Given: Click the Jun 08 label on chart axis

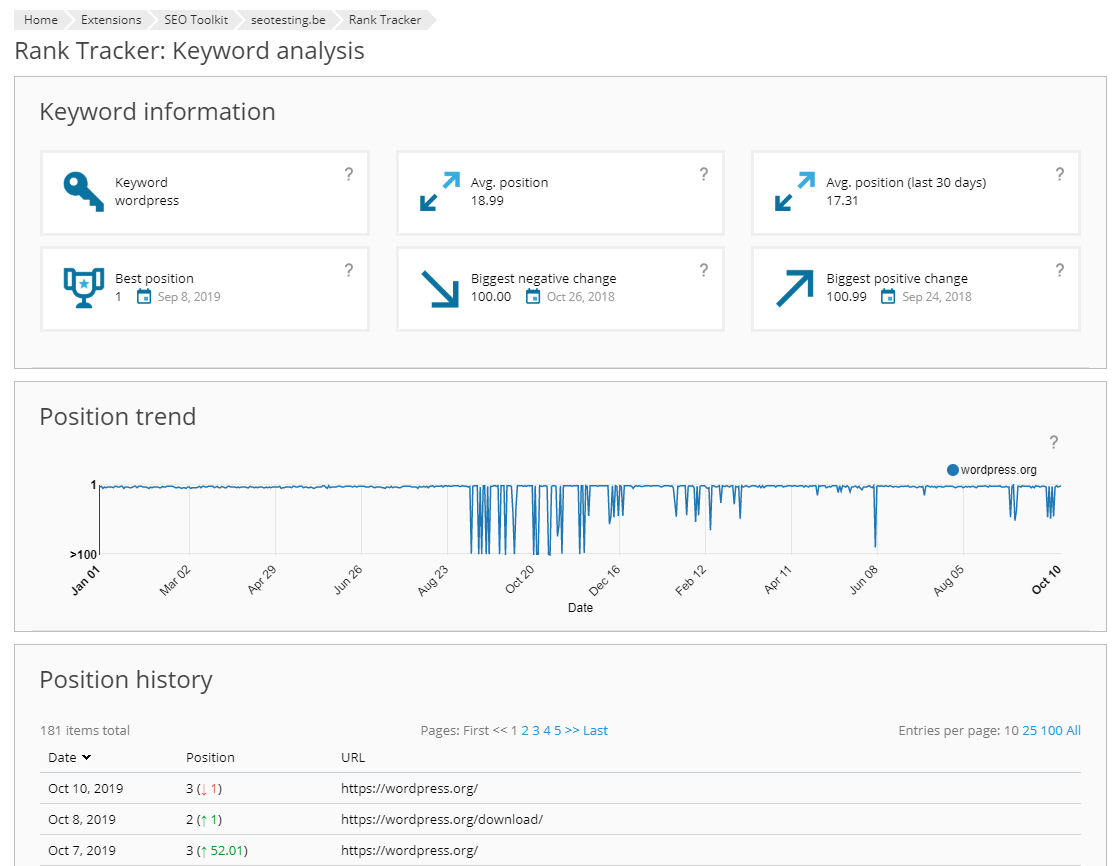Looking at the screenshot, I should 864,580.
